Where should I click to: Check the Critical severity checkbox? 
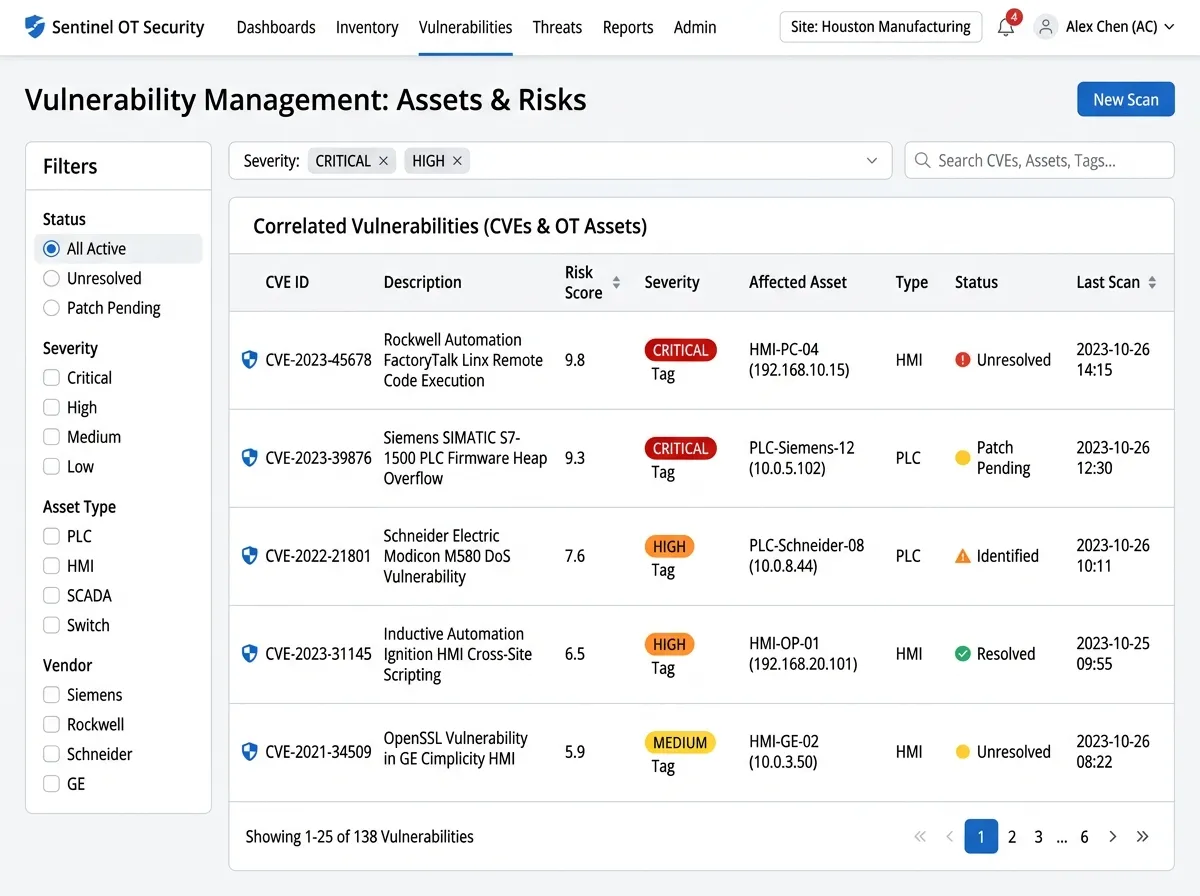(51, 378)
